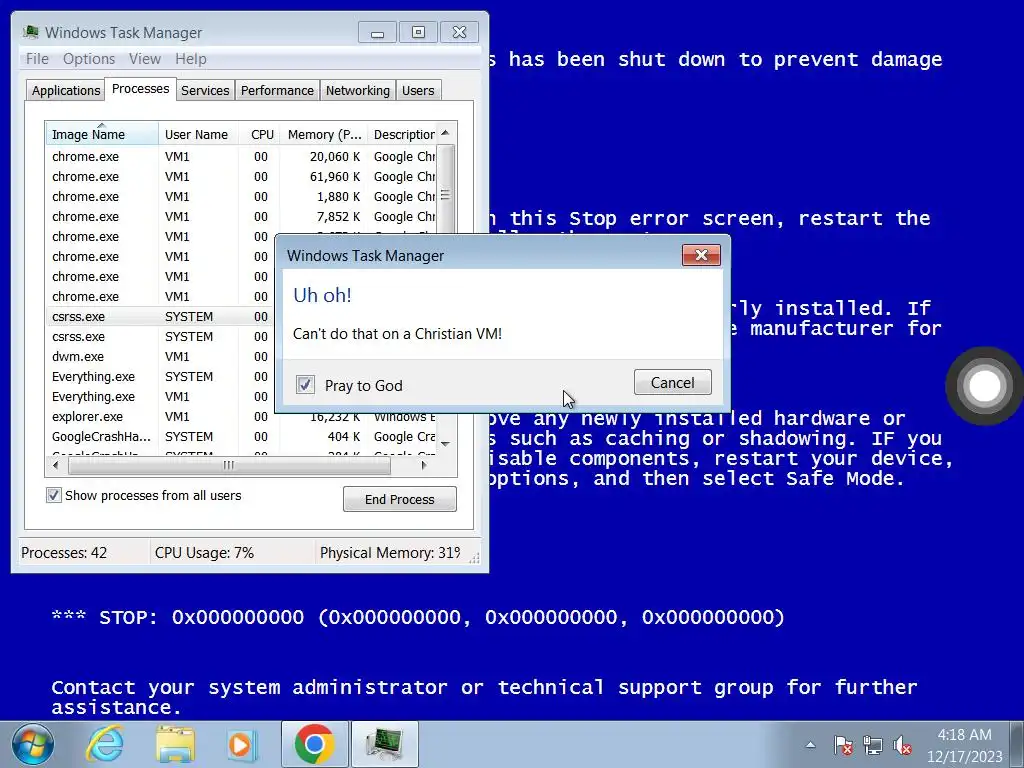Click the horizontal scroll left arrow
Viewport: 1024px width, 768px height.
(56, 466)
